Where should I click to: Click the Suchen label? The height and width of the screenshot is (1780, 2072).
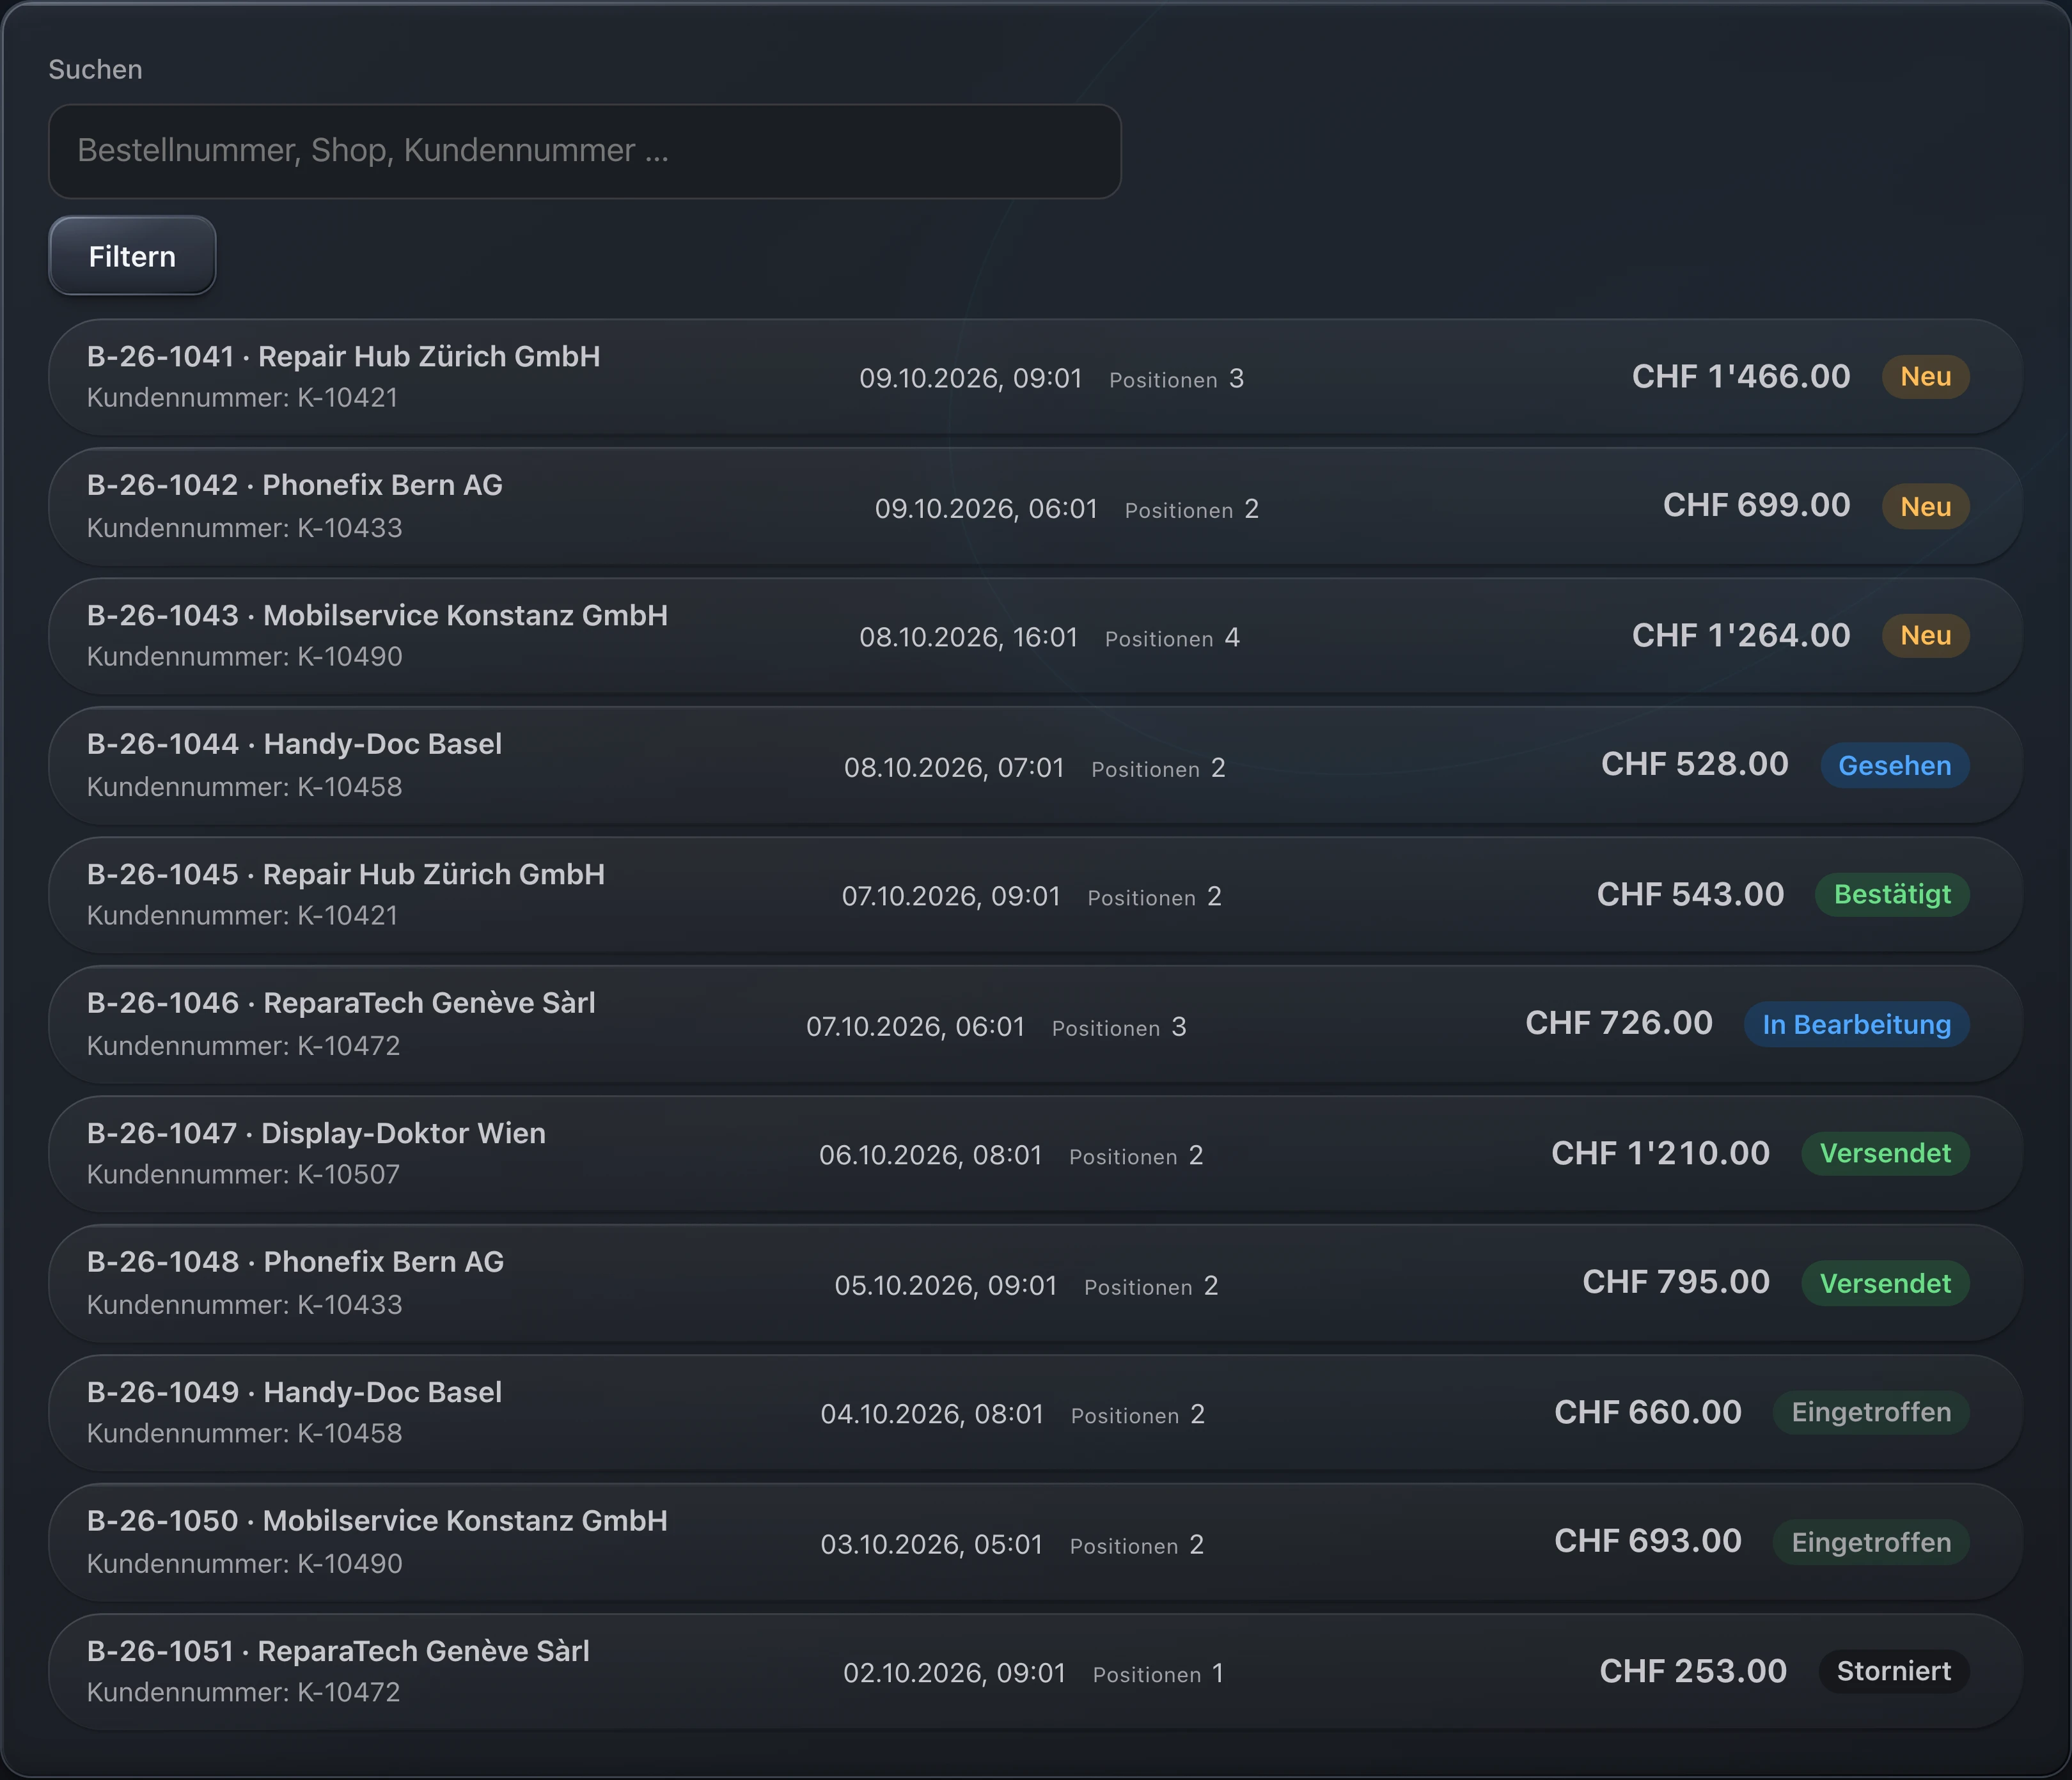(x=95, y=69)
